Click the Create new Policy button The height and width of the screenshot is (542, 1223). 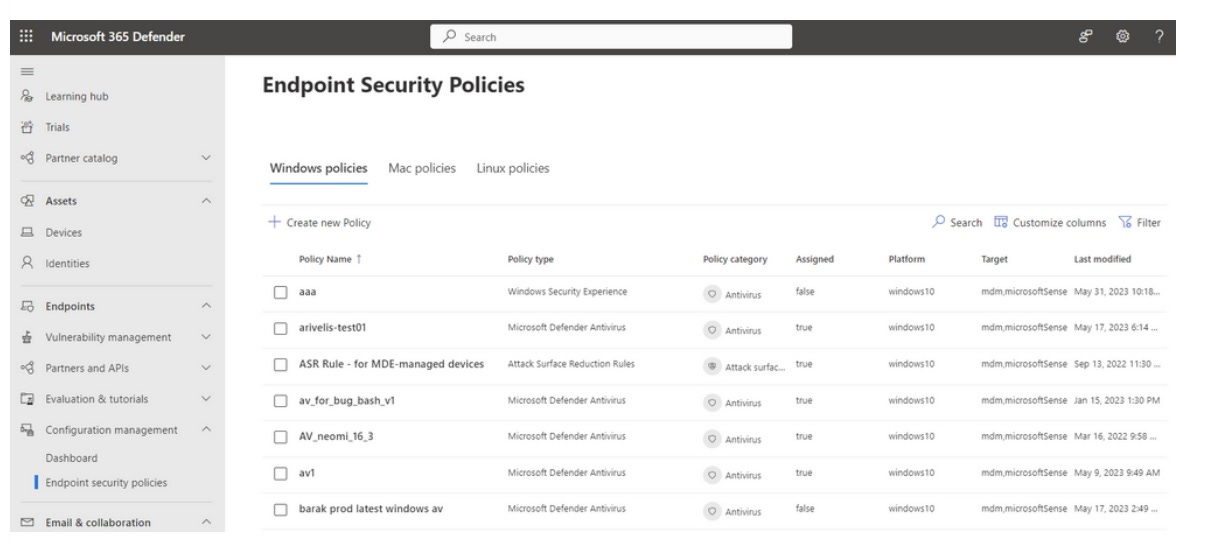[x=321, y=223]
